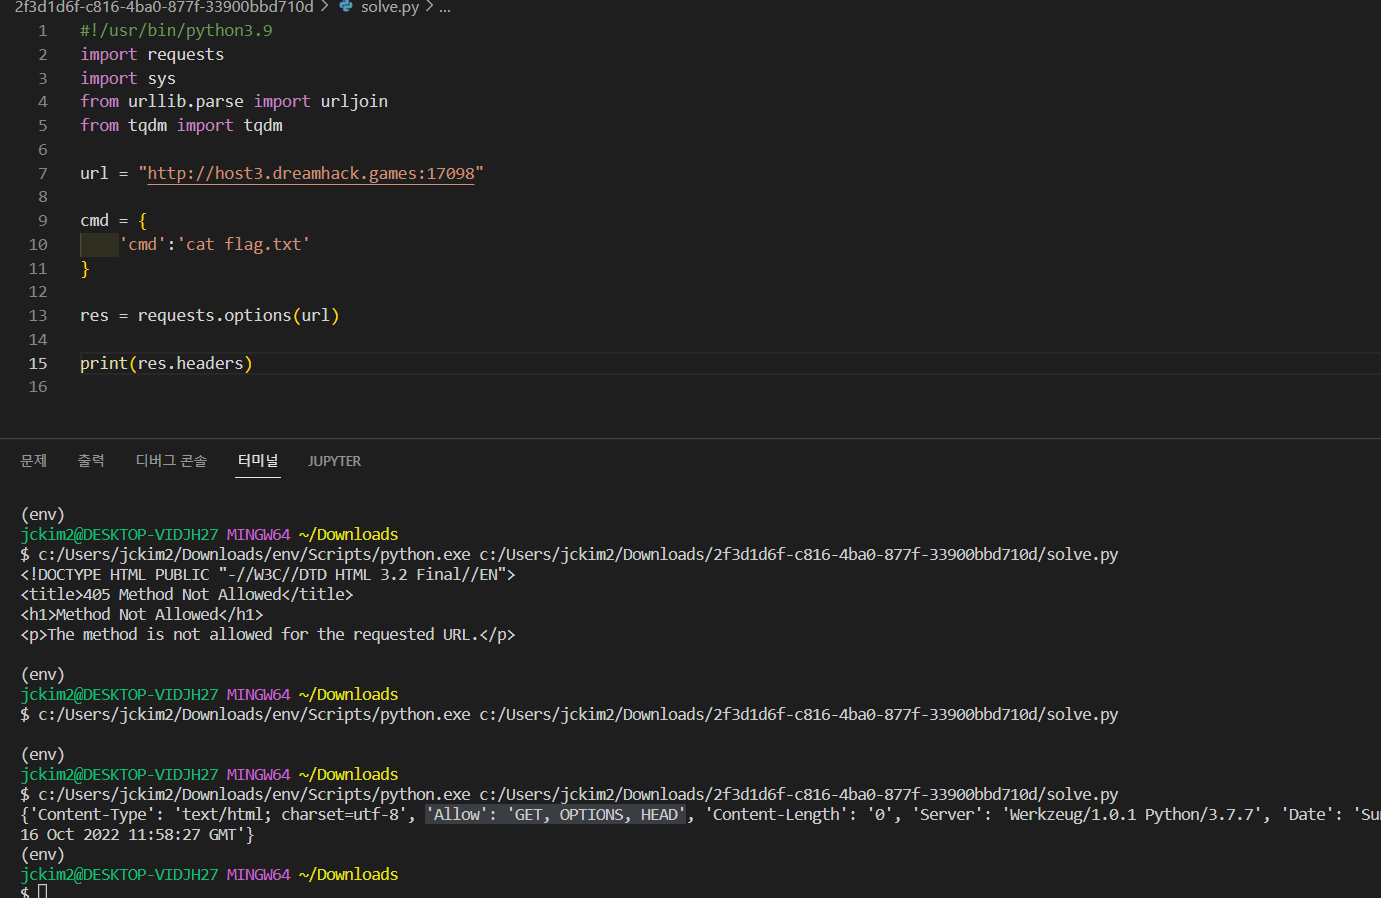This screenshot has height=898, width=1381.
Task: Click the 'import sys' line
Action: click(x=128, y=79)
